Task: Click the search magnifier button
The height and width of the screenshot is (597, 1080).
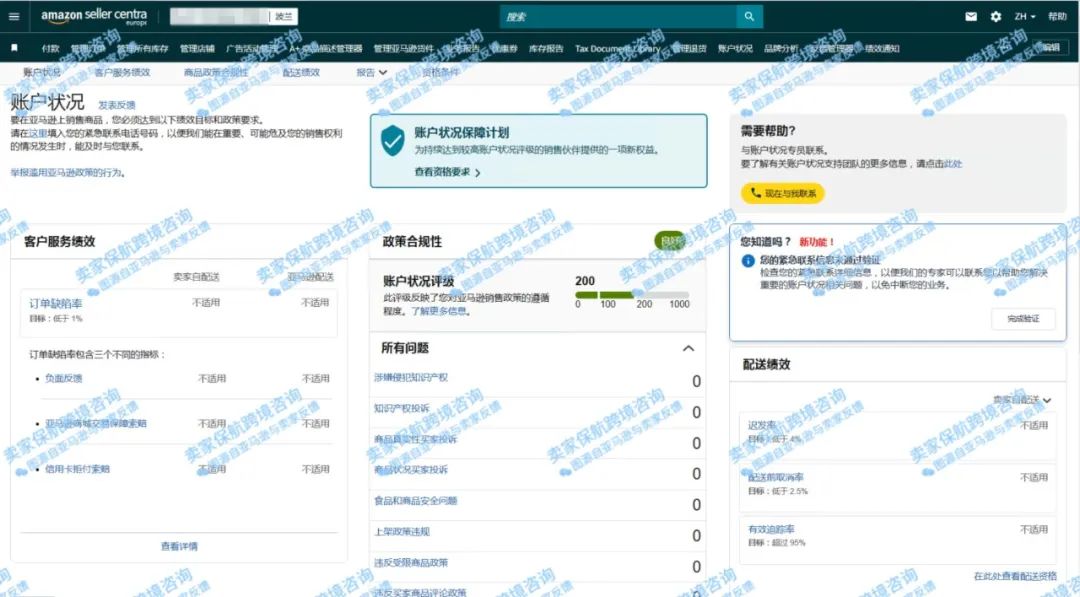Action: click(749, 17)
